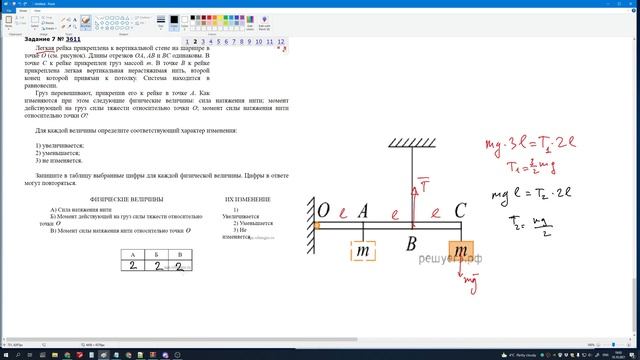Open the notification center icon
The height and width of the screenshot is (360, 640).
tap(631, 355)
